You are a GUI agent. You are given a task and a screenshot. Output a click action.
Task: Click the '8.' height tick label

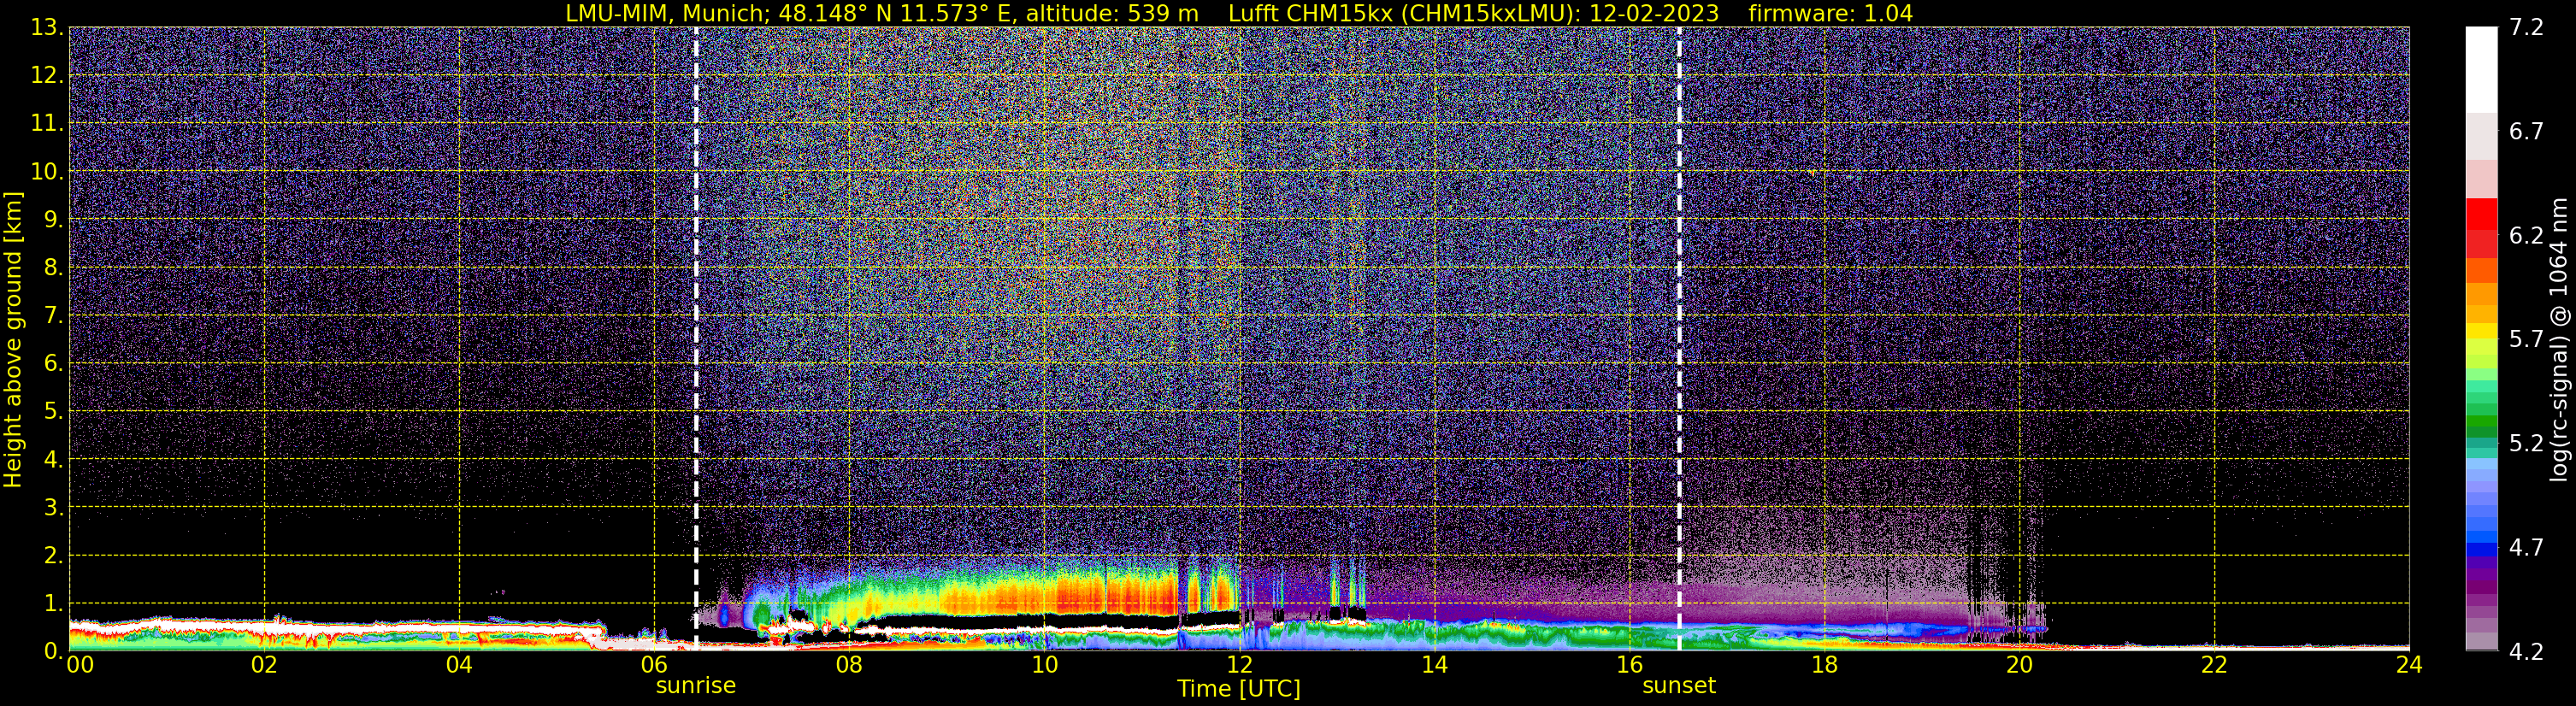(54, 267)
